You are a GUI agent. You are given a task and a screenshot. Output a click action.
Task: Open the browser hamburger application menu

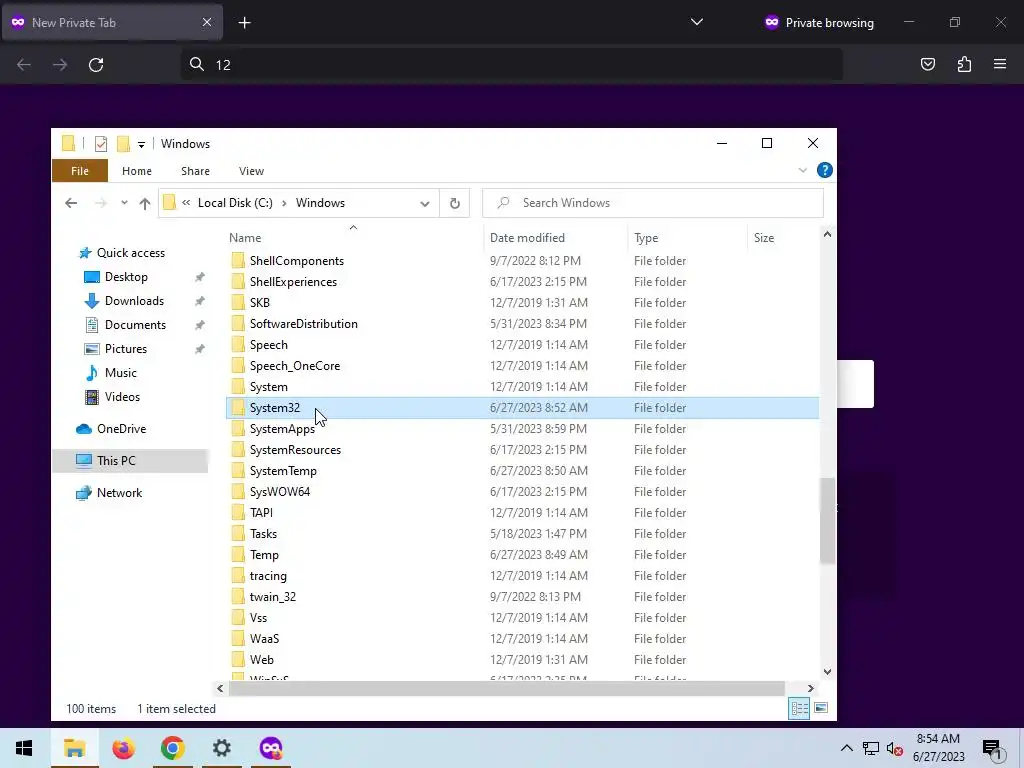click(x=999, y=64)
